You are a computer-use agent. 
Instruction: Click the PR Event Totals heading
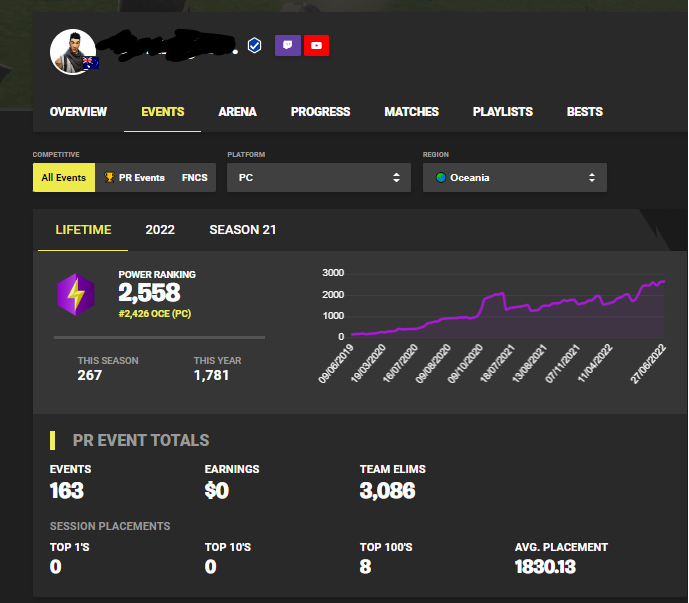(141, 440)
